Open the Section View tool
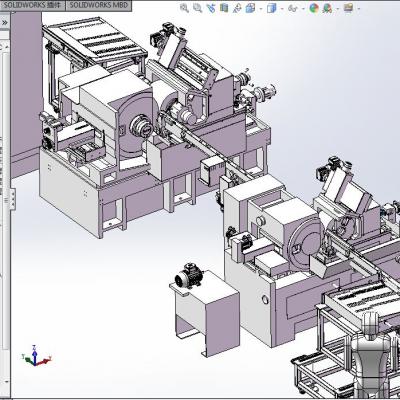Viewport: 400px width, 400px height. [224, 8]
